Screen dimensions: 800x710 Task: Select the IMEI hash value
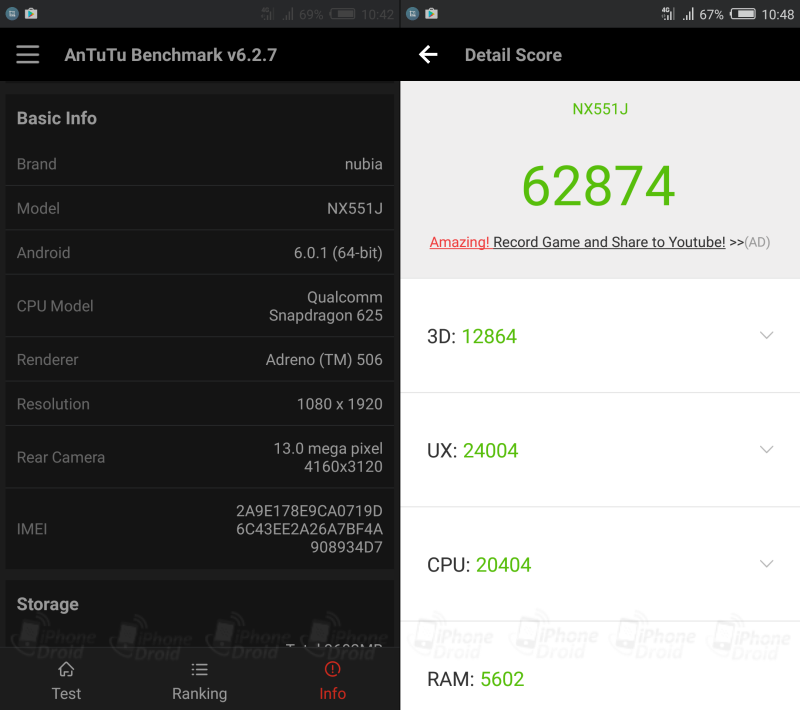(309, 529)
